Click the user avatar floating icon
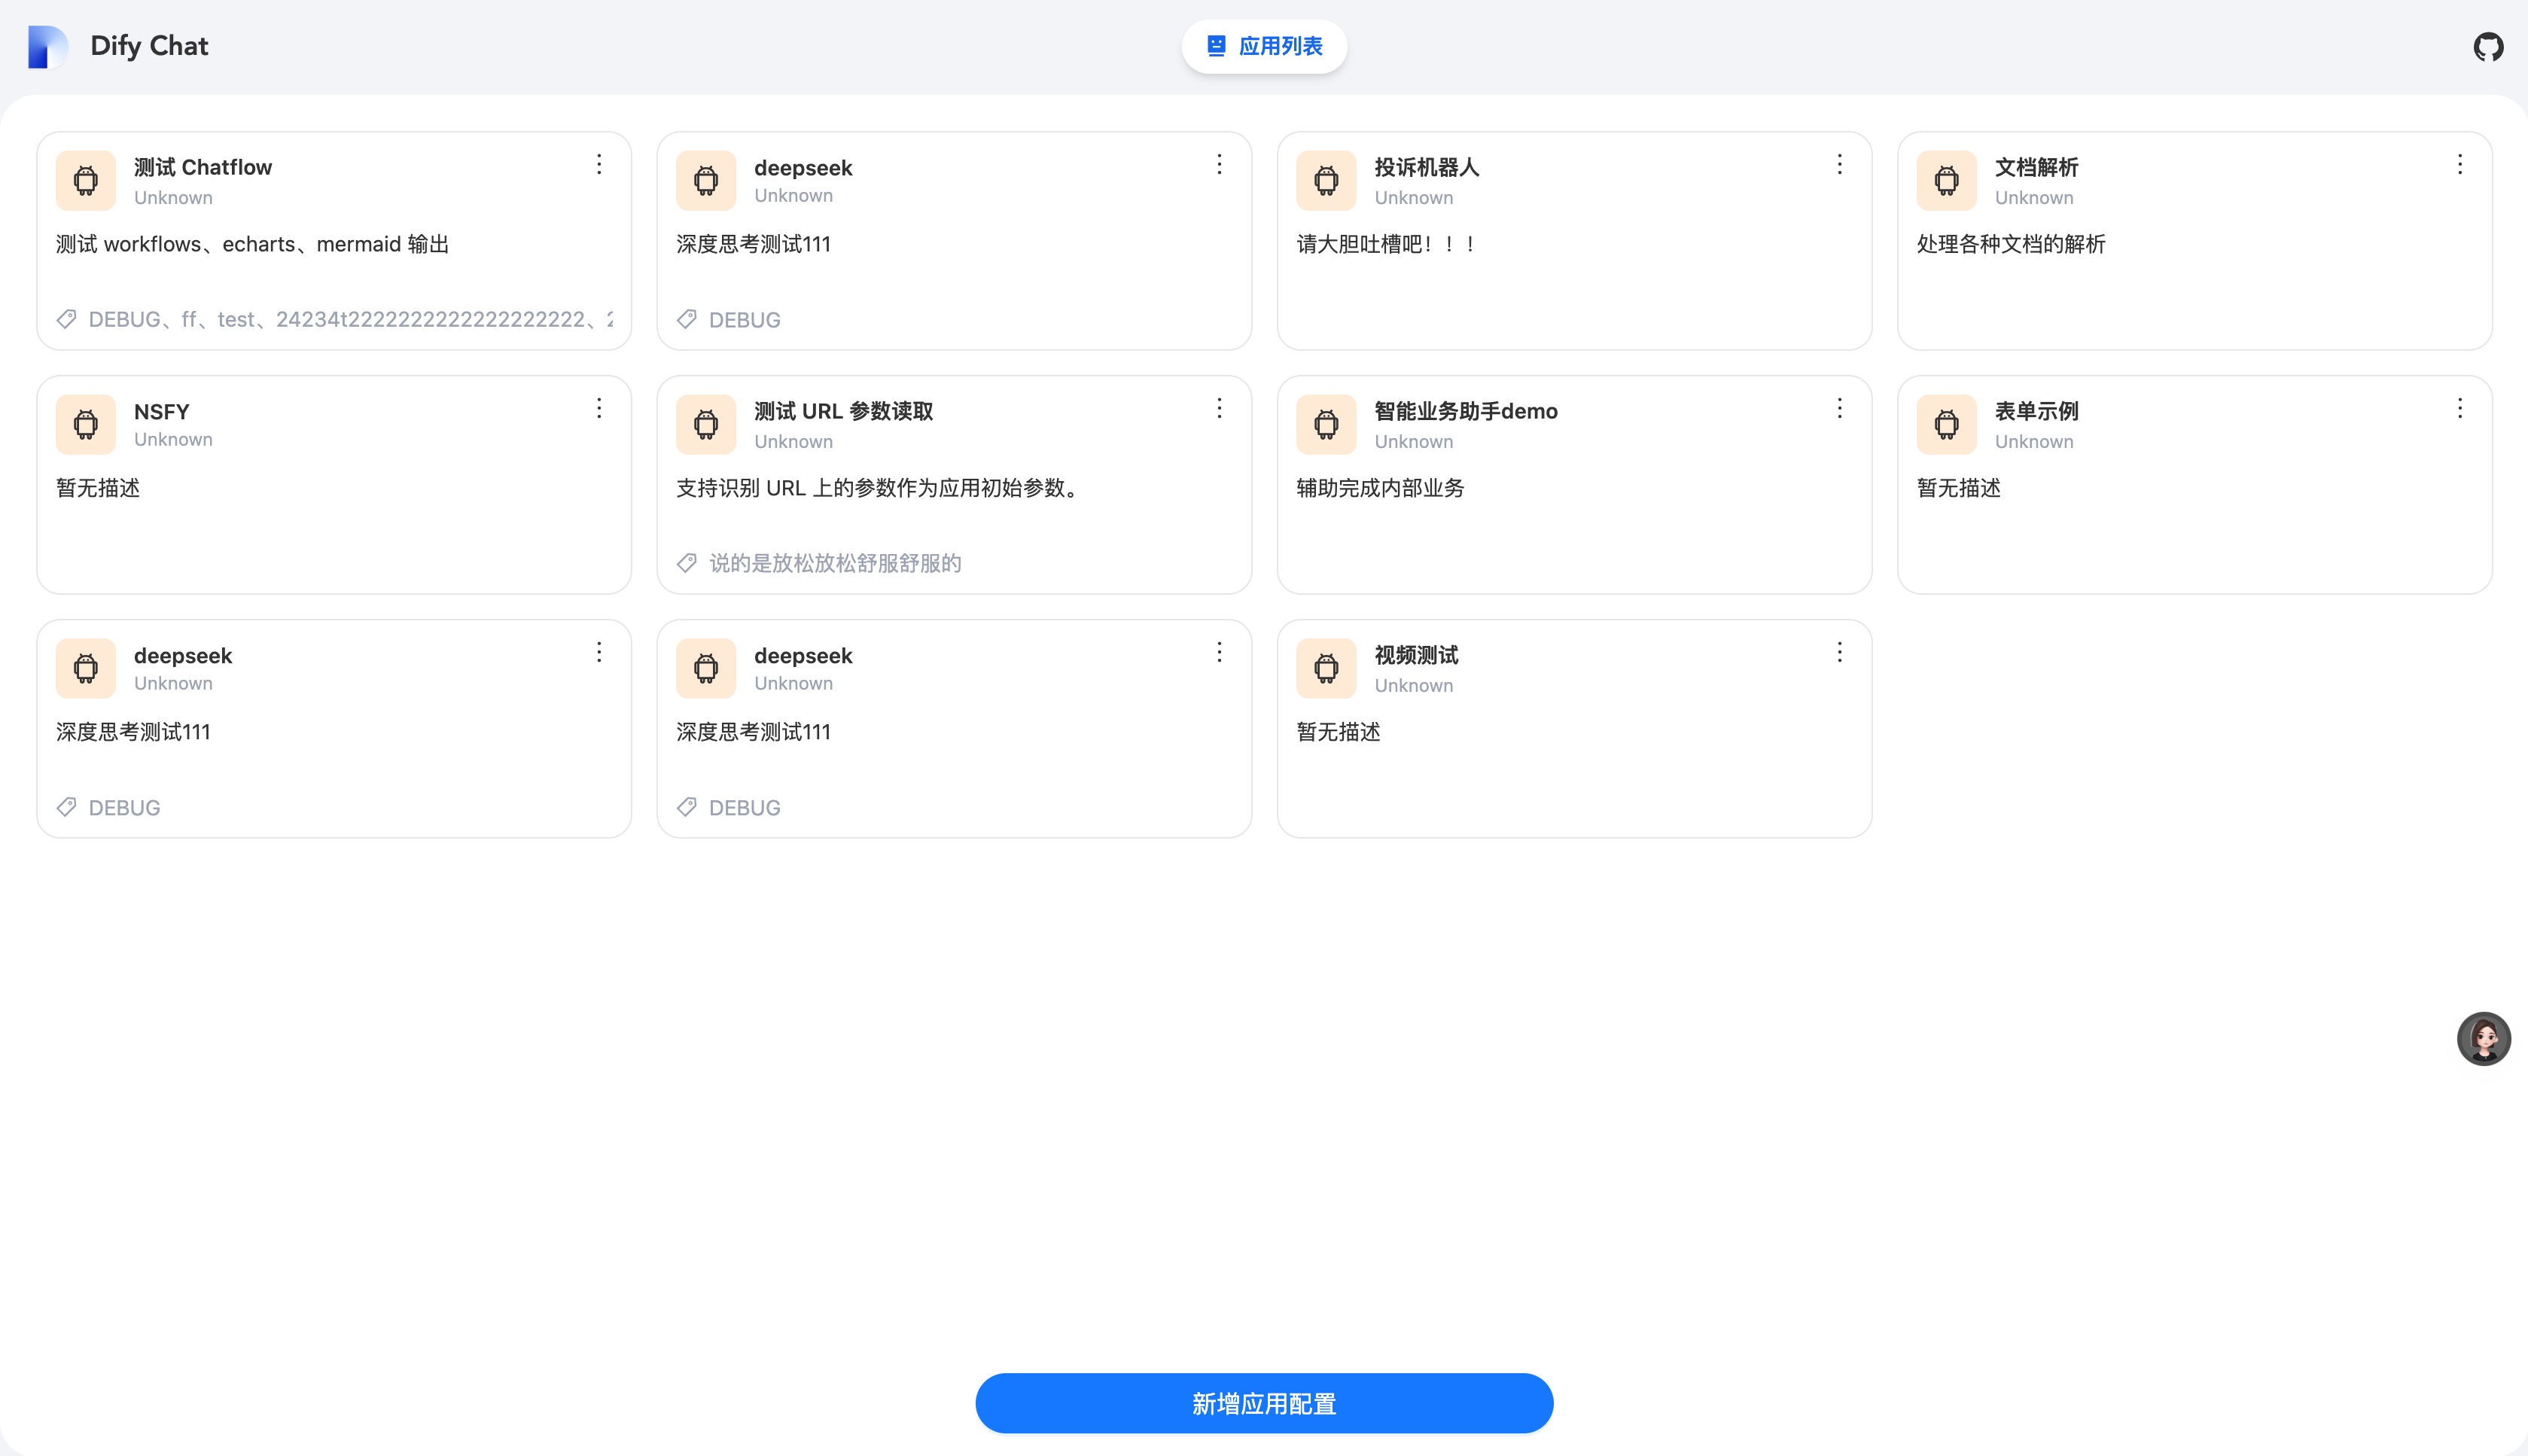 point(2483,1039)
